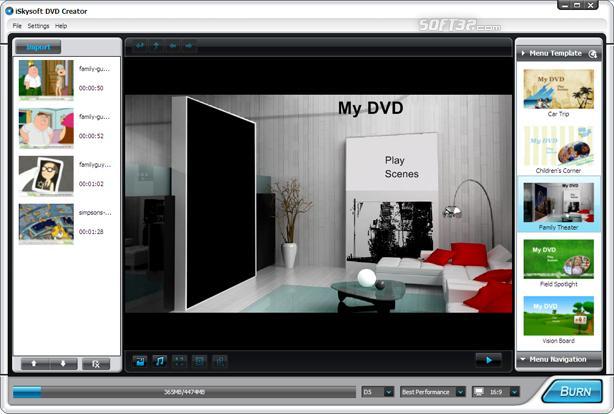The height and width of the screenshot is (414, 614).
Task: Go to next menu page arrow
Action: pyautogui.click(x=189, y=46)
